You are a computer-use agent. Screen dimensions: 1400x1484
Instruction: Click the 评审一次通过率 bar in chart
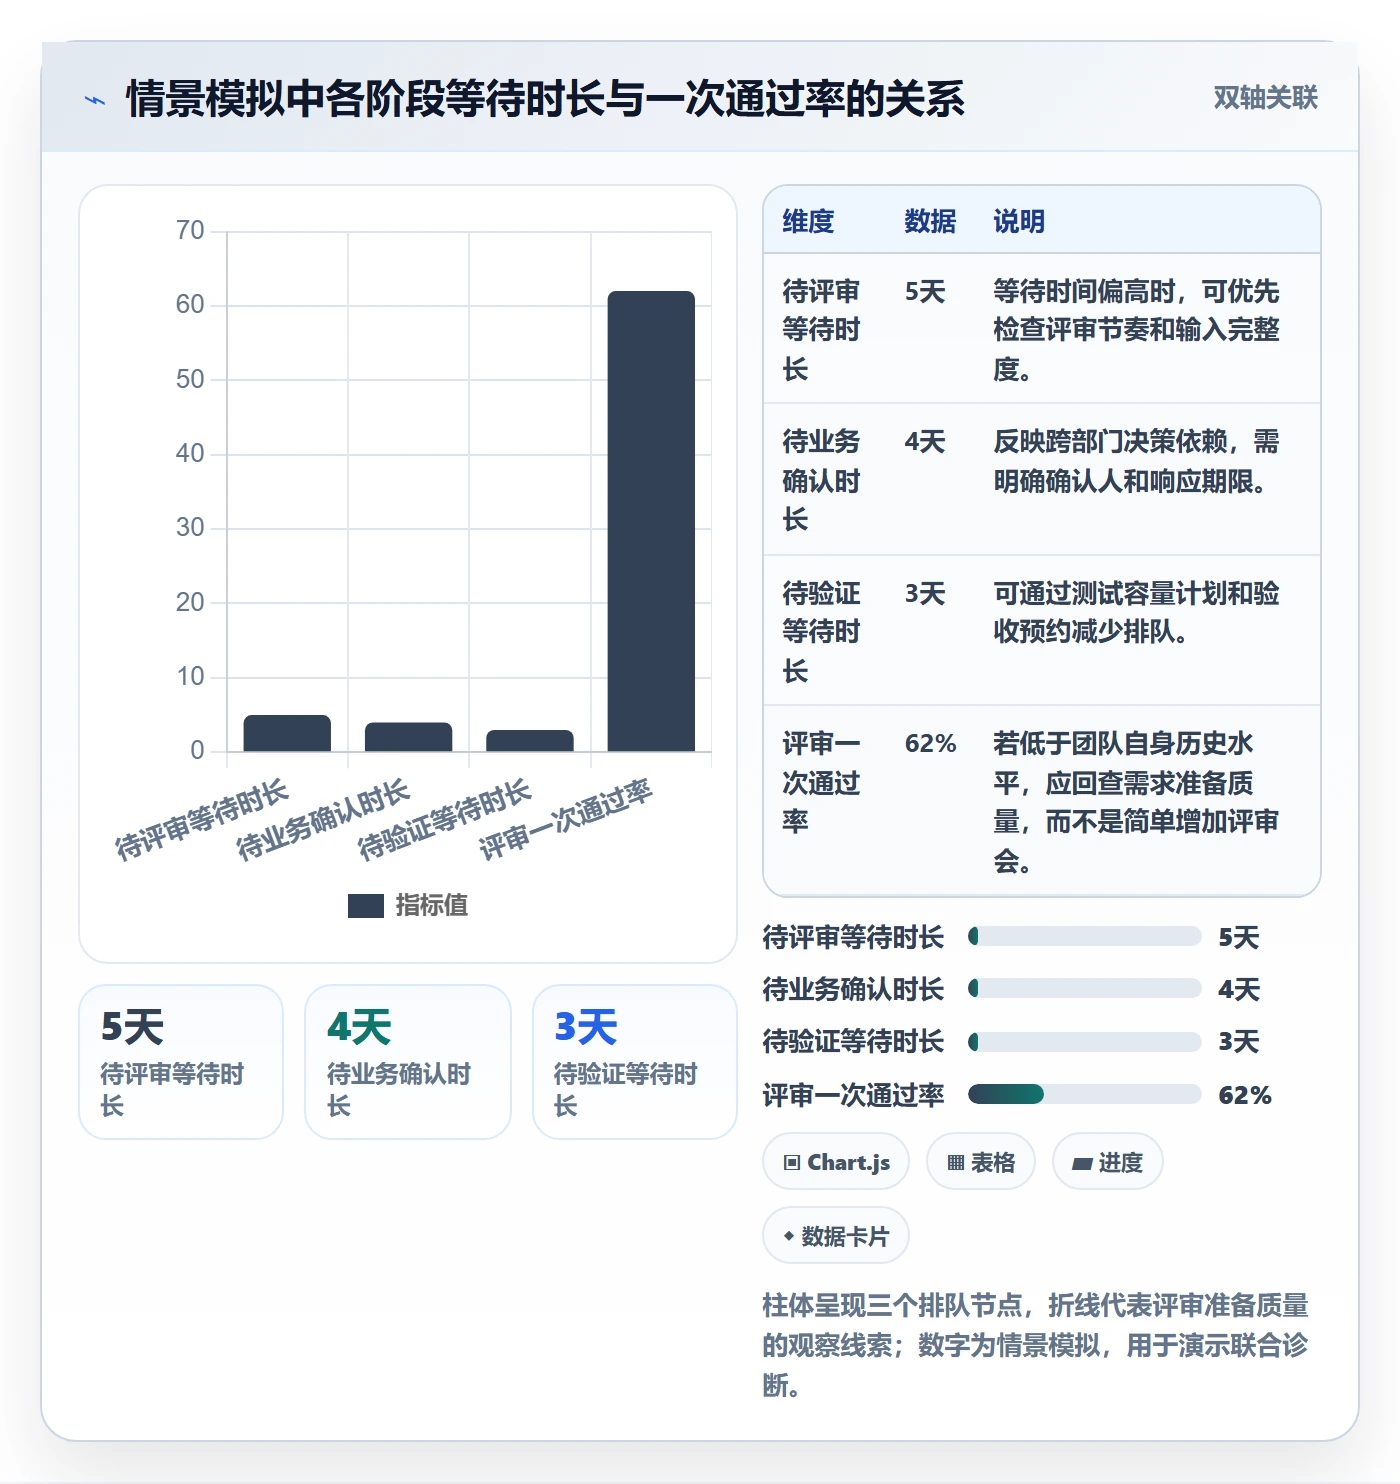pyautogui.click(x=651, y=521)
